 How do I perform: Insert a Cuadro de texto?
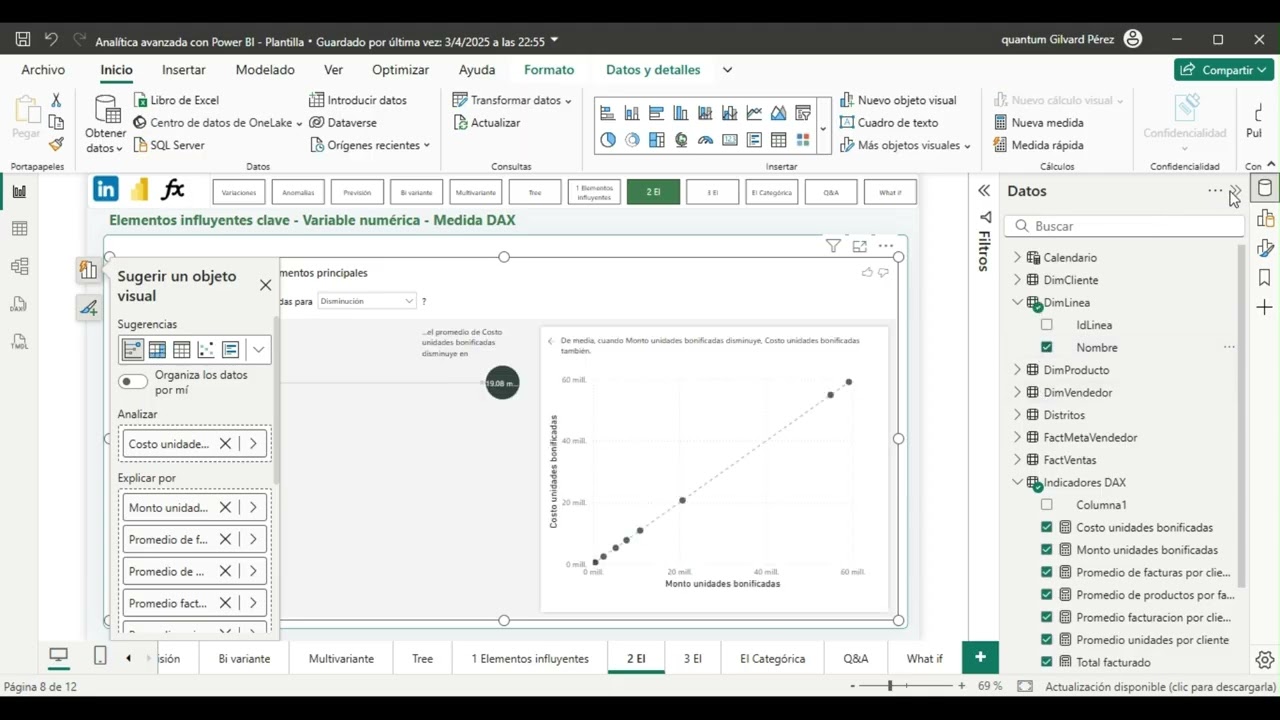coord(889,122)
